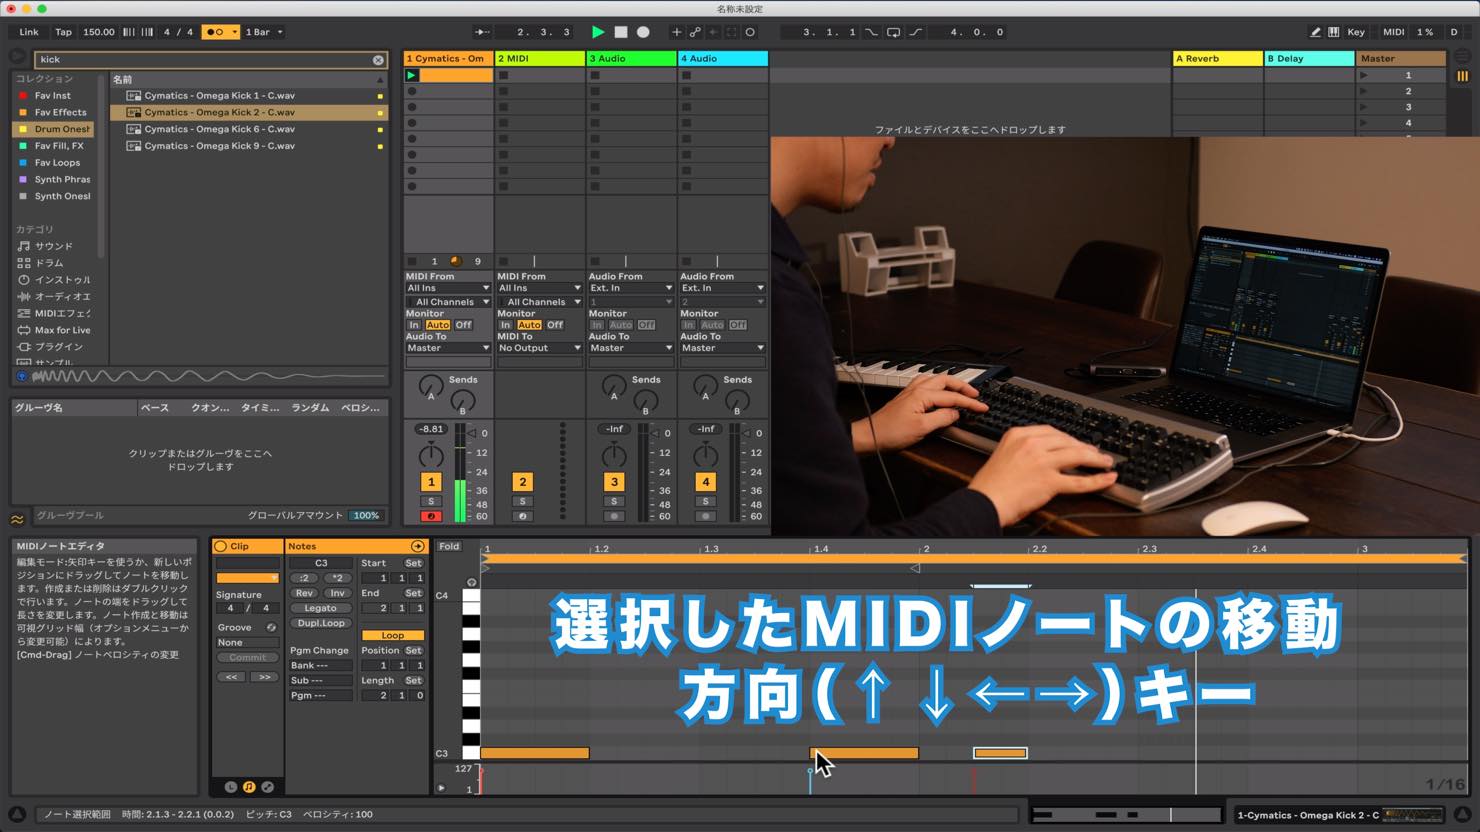
Task: Toggle track 1 activator button
Action: (x=431, y=482)
